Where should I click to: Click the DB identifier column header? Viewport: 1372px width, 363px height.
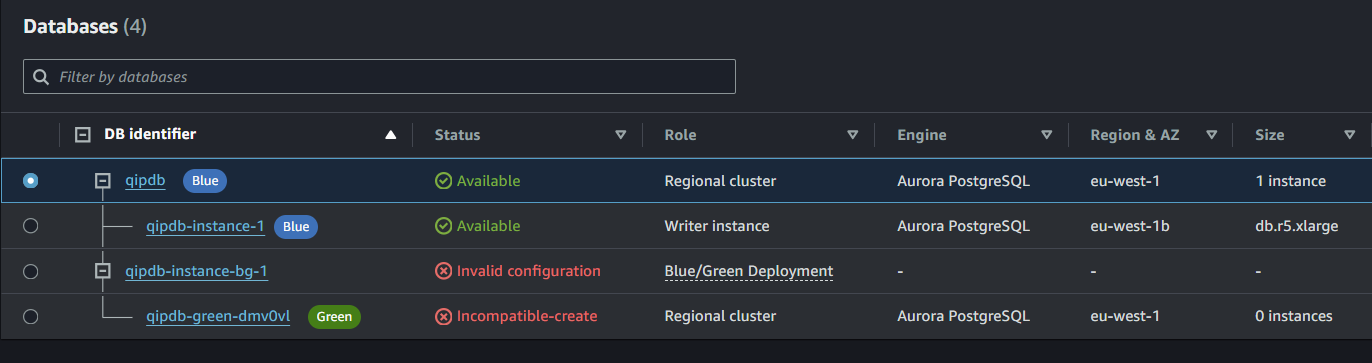[x=150, y=134]
